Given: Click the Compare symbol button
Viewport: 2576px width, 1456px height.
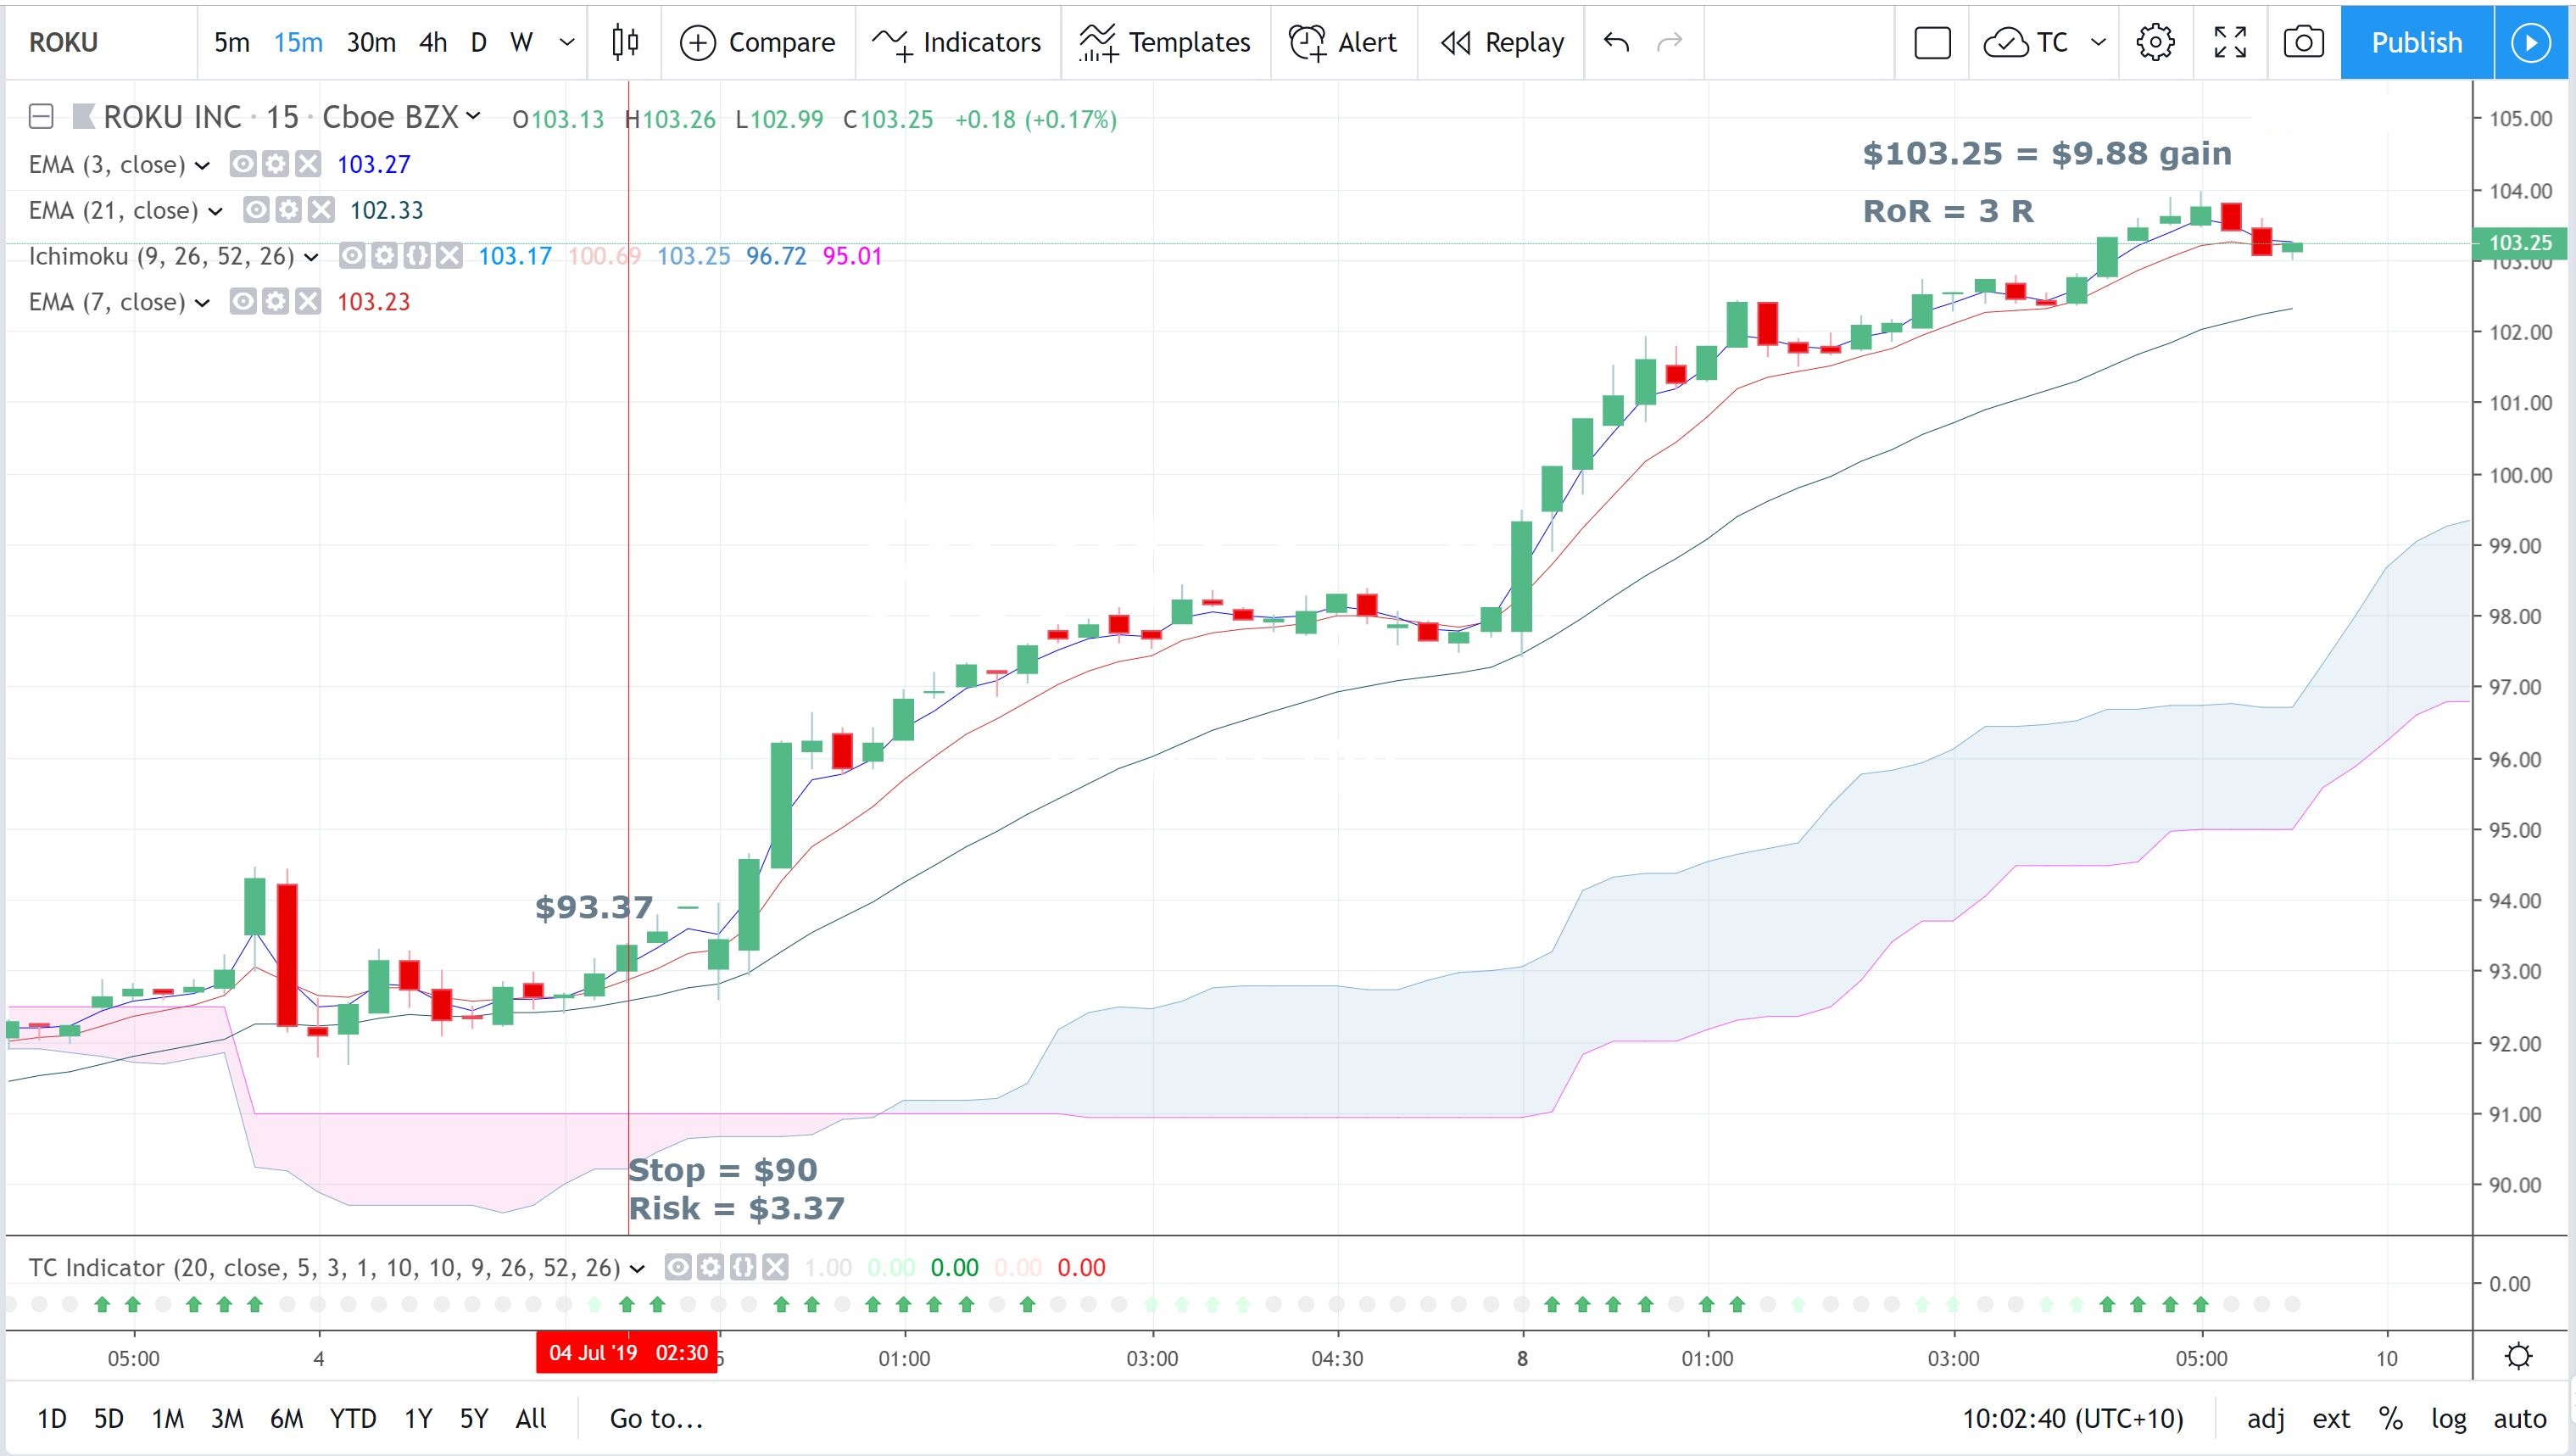Looking at the screenshot, I should (x=757, y=42).
